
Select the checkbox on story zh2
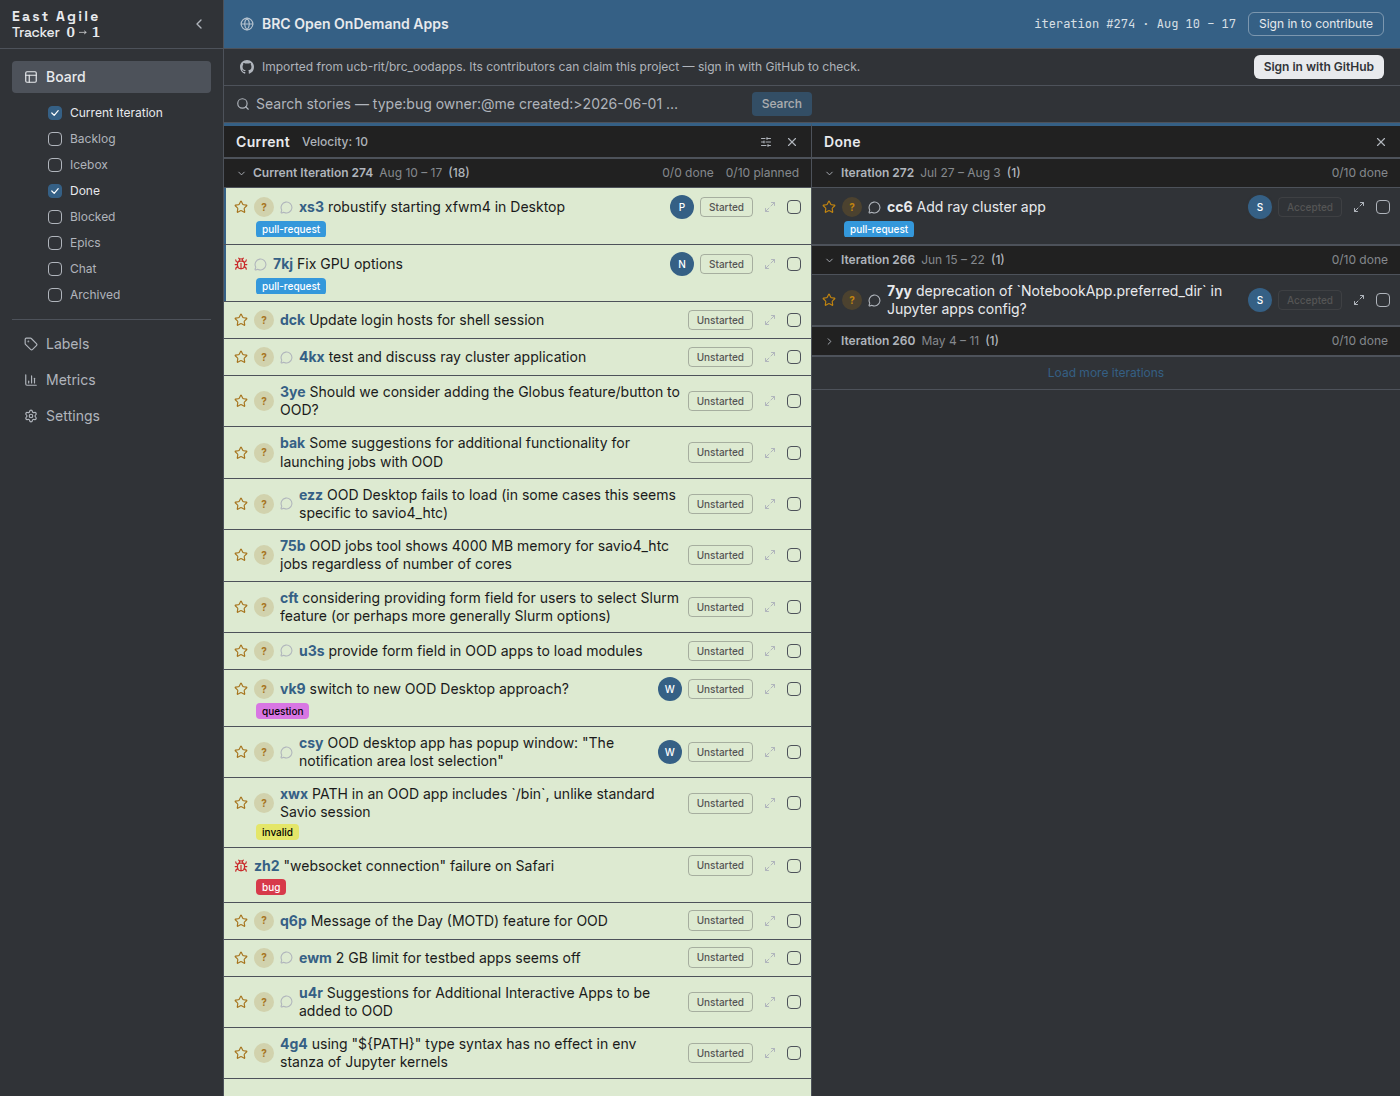[x=794, y=866]
